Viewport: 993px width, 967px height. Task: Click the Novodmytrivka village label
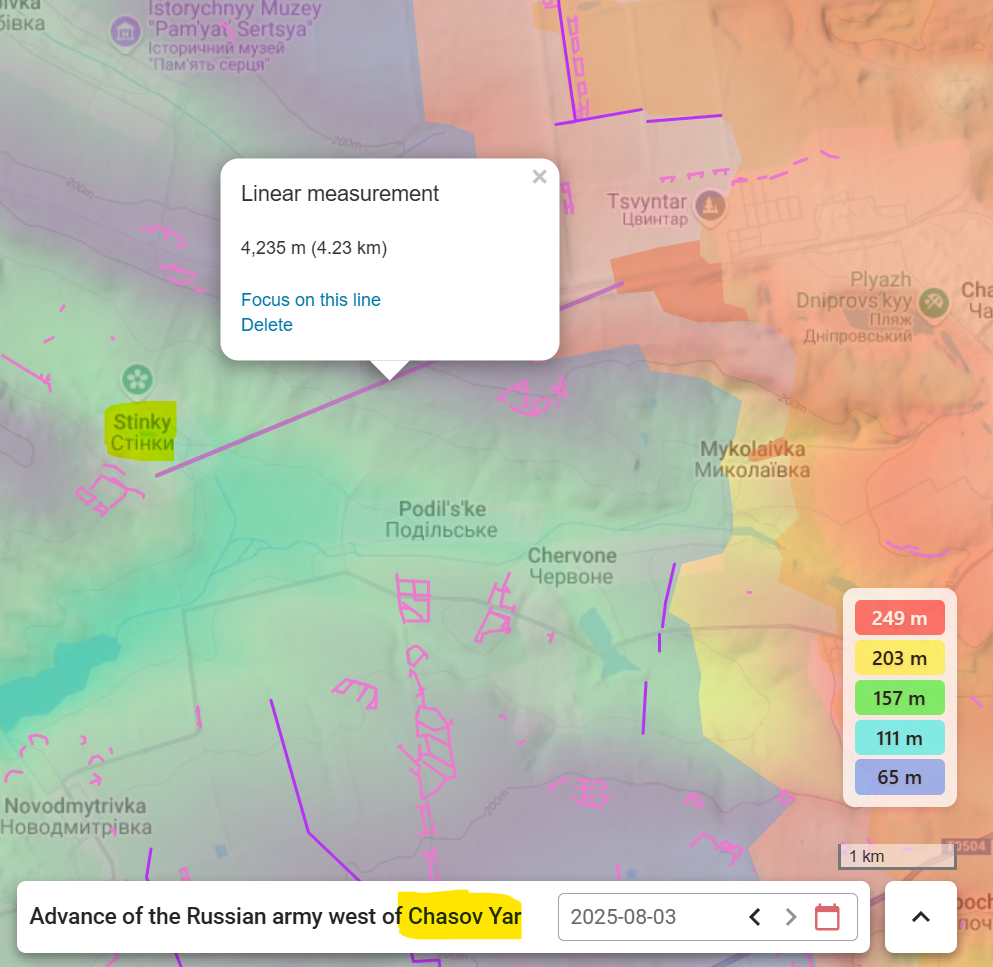click(75, 816)
